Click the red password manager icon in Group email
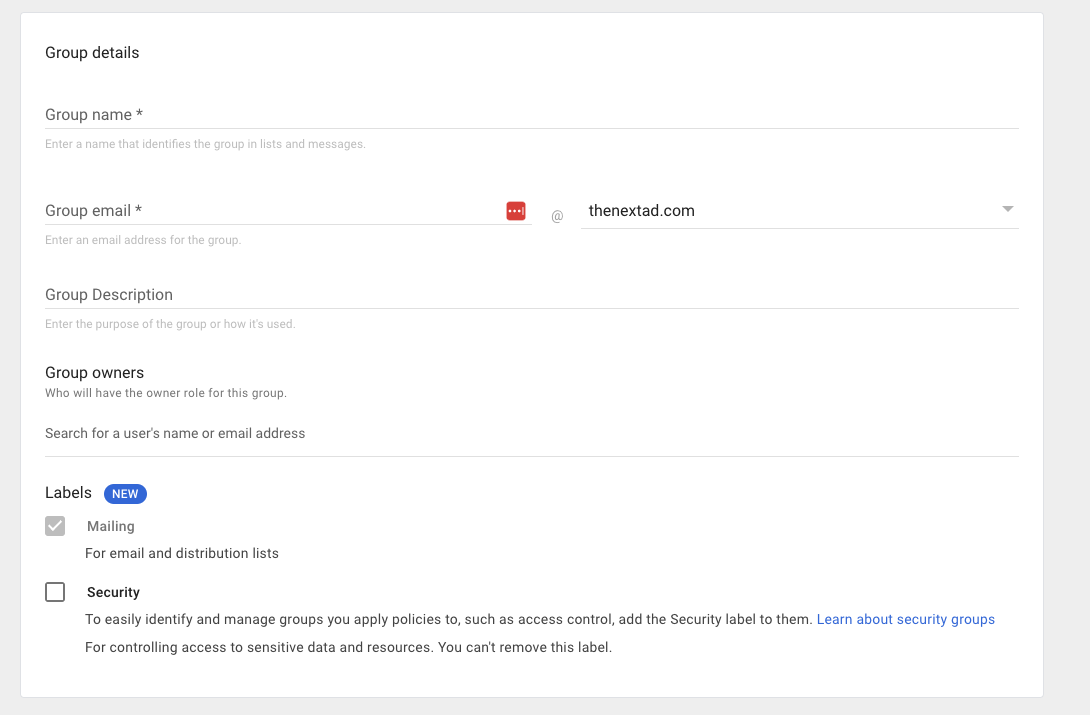 coord(516,211)
